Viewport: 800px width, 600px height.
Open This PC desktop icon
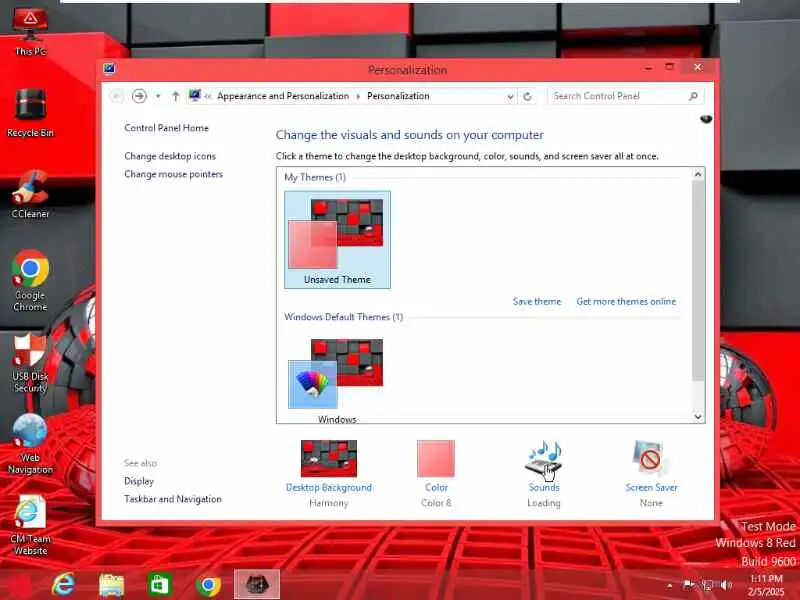pos(30,32)
